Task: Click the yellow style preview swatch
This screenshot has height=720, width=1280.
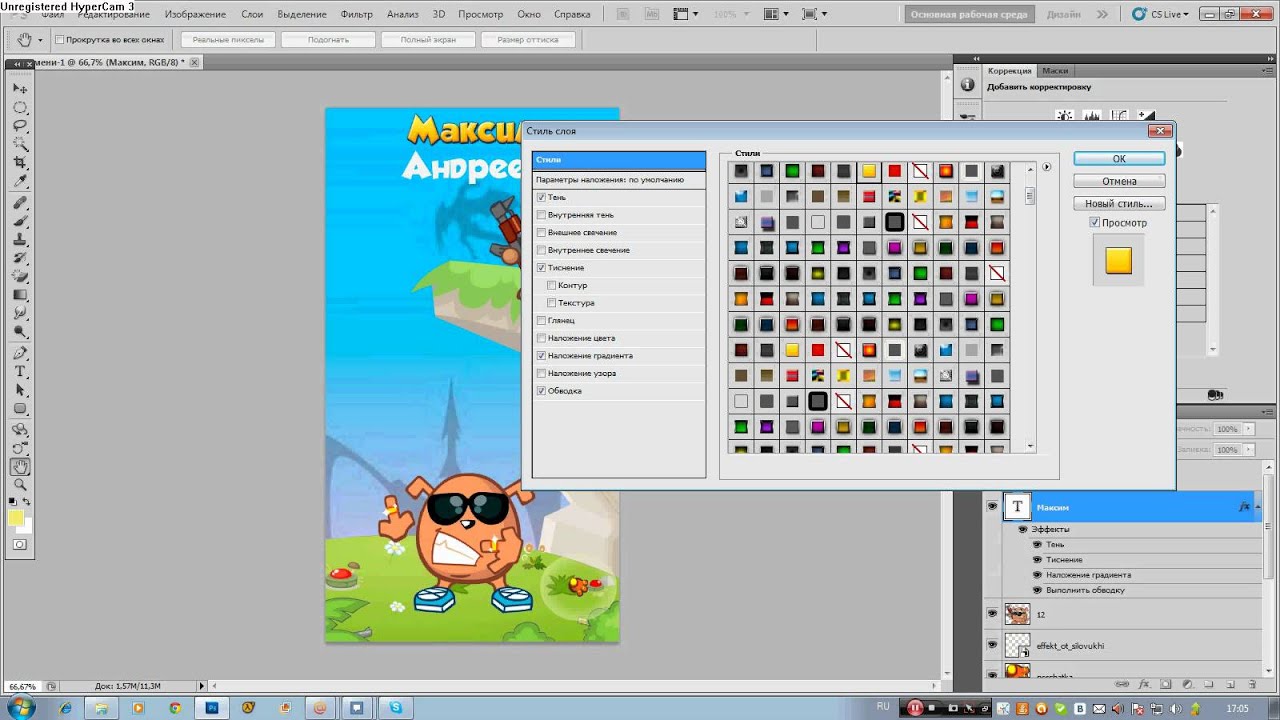Action: click(x=1118, y=260)
